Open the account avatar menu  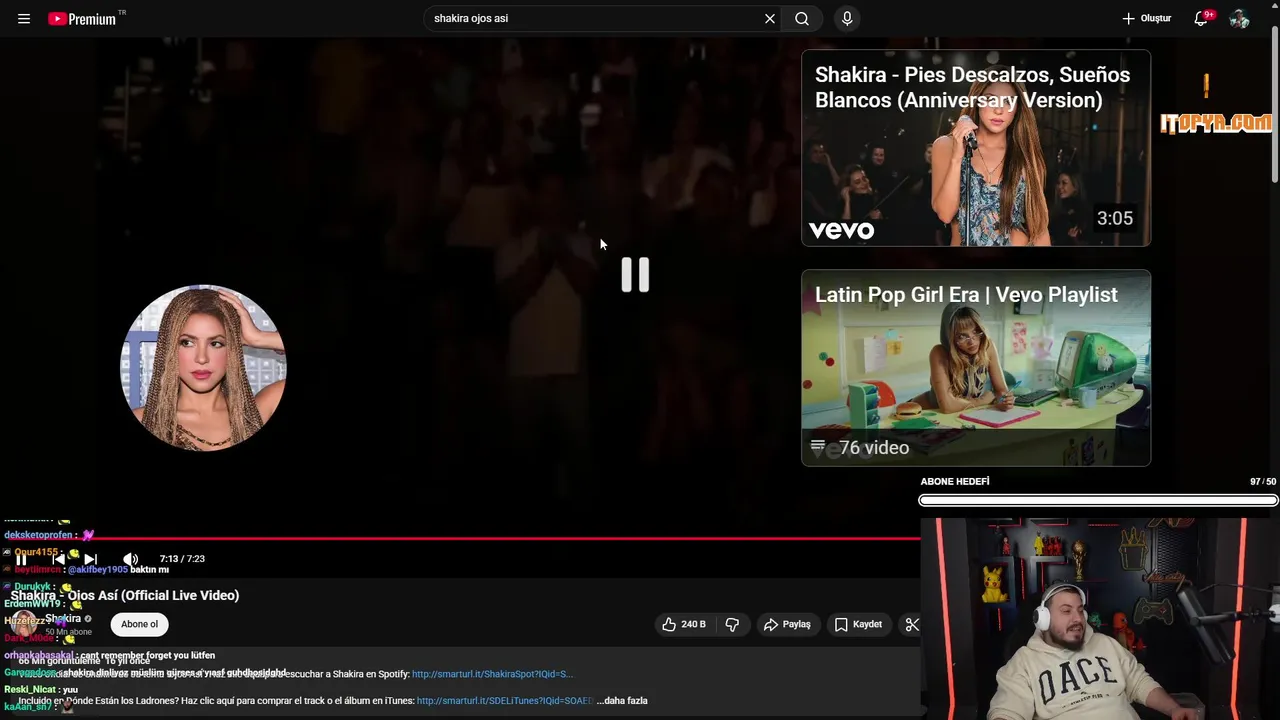[1239, 19]
